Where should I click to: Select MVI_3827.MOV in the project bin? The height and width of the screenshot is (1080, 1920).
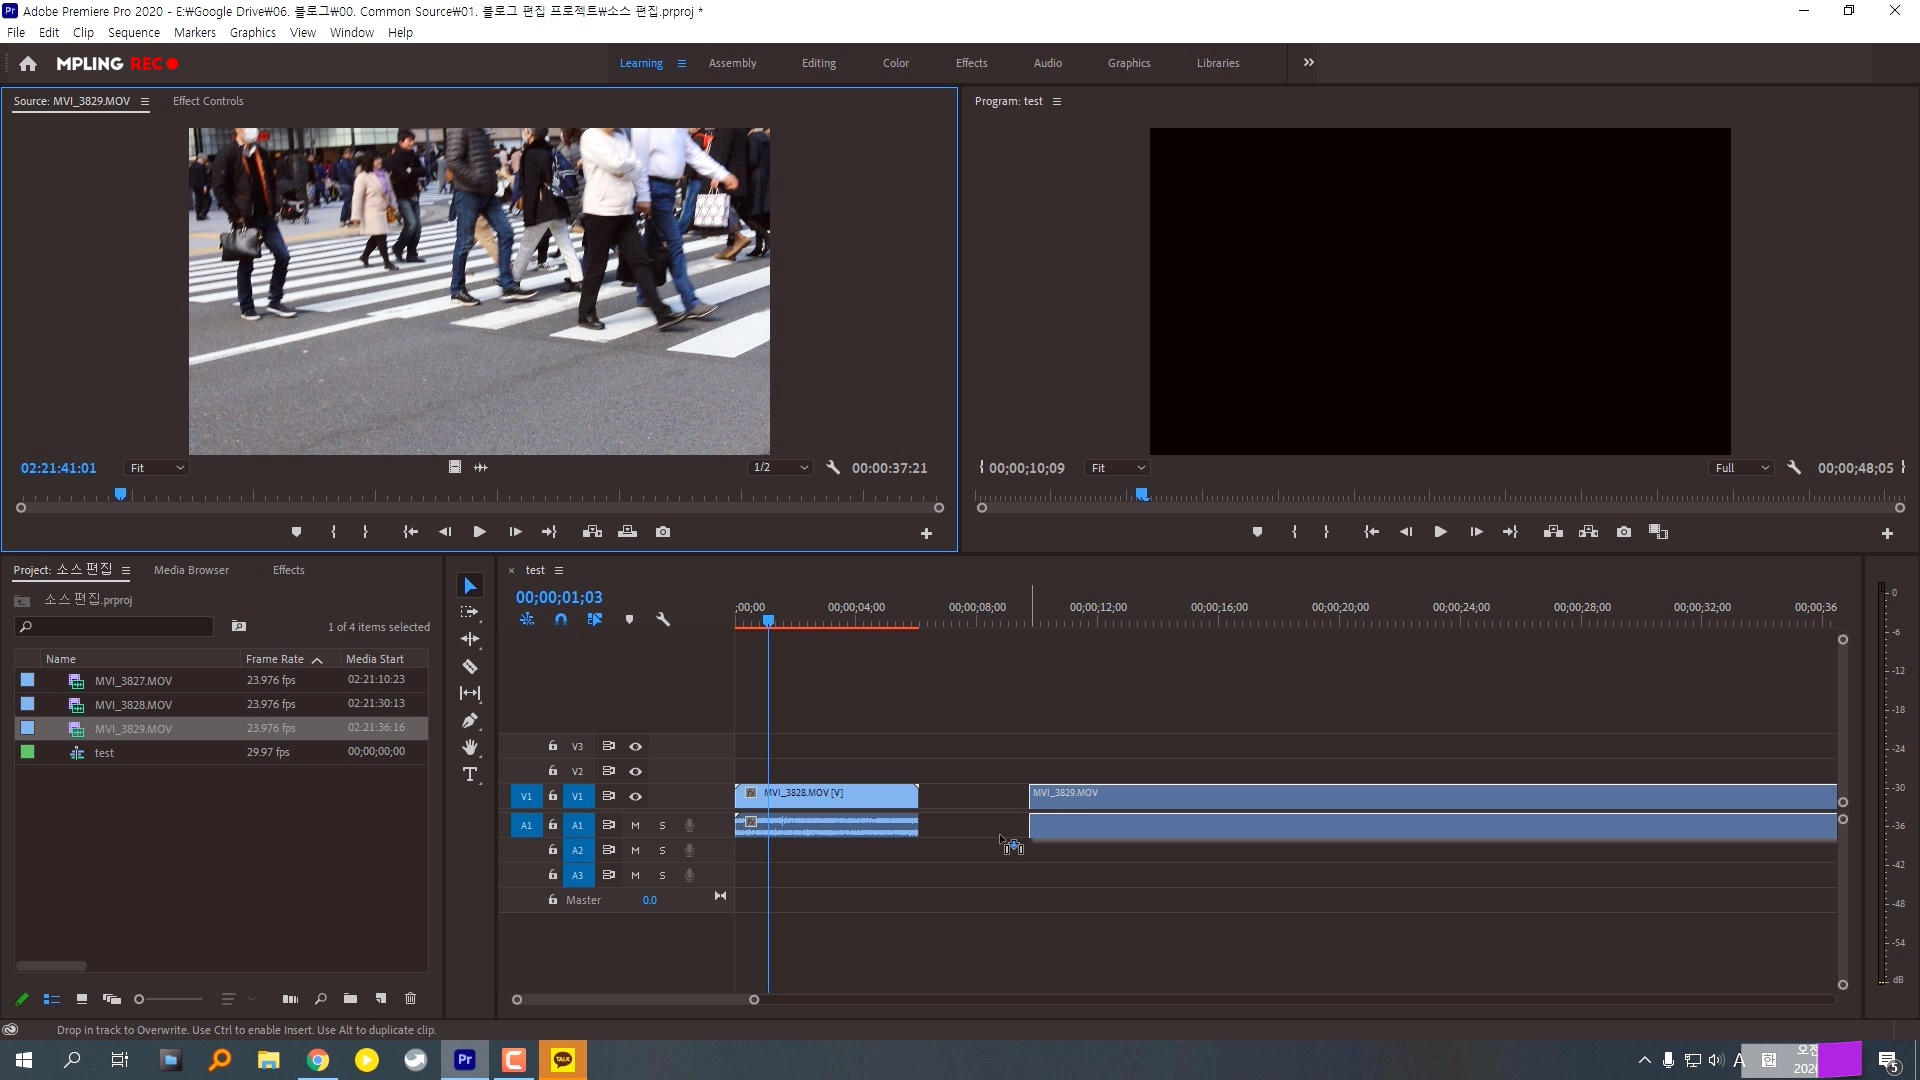[x=133, y=681]
